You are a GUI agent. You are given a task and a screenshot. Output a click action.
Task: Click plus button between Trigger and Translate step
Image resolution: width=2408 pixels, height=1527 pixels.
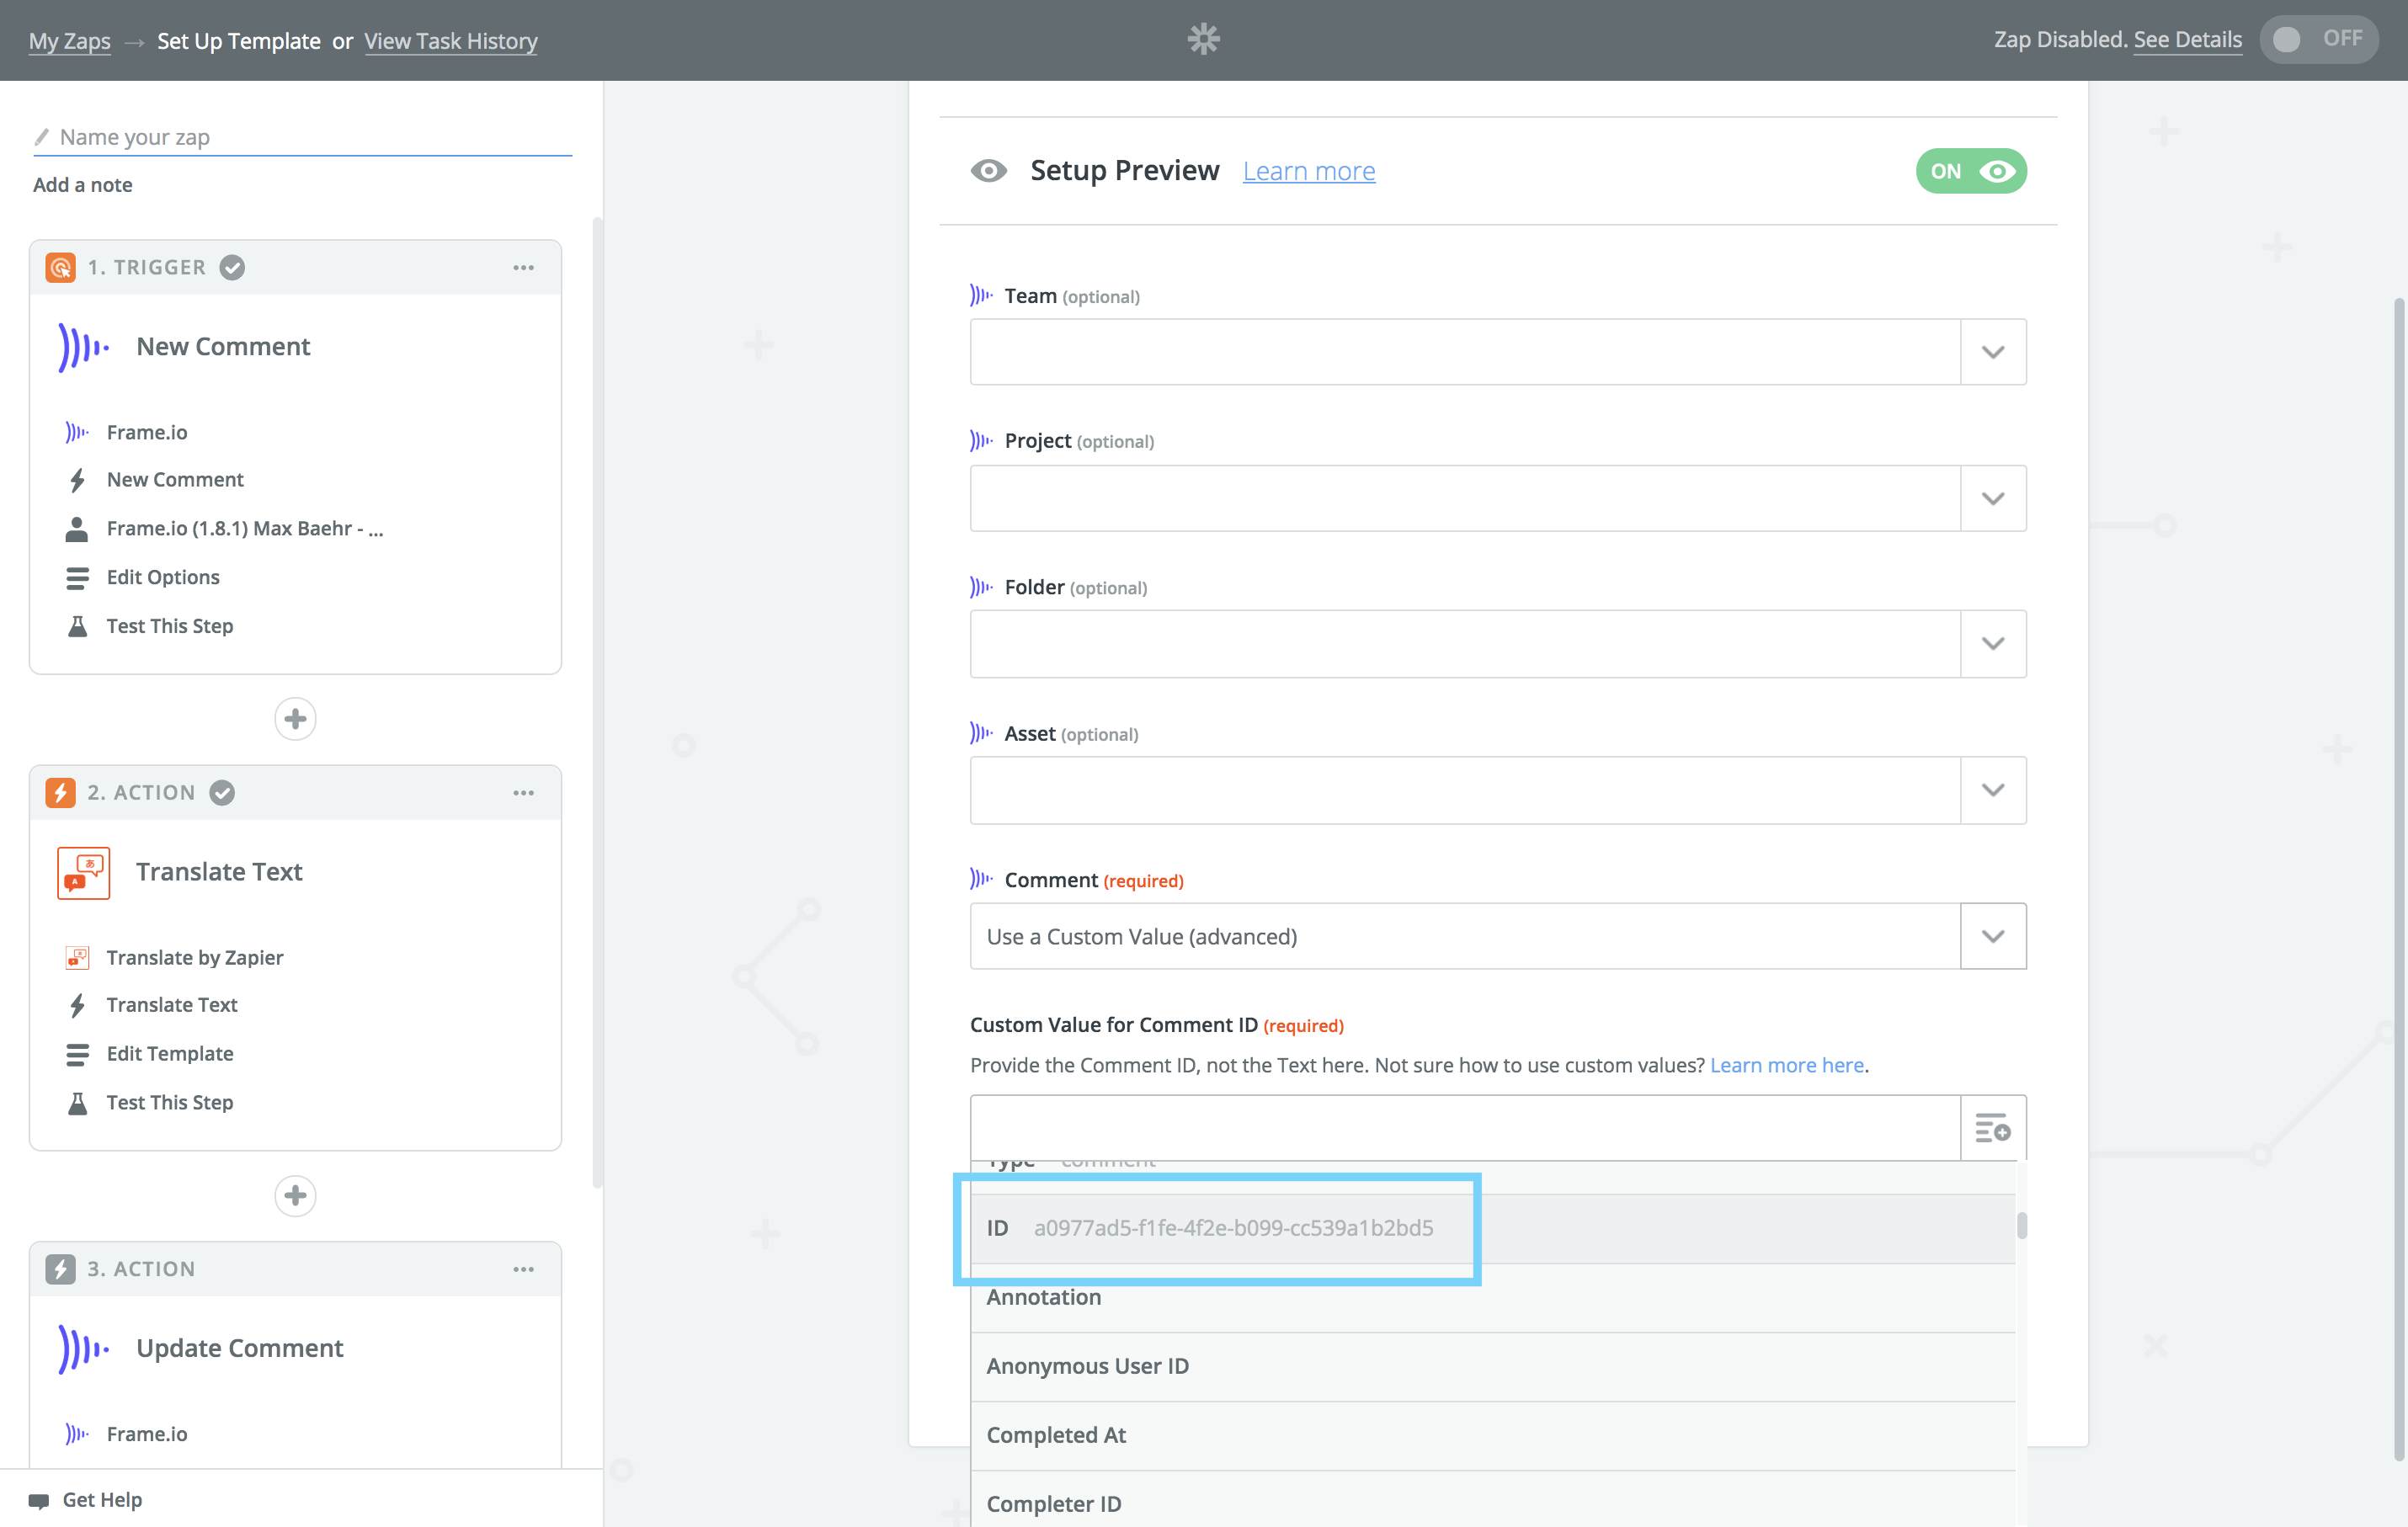295,719
